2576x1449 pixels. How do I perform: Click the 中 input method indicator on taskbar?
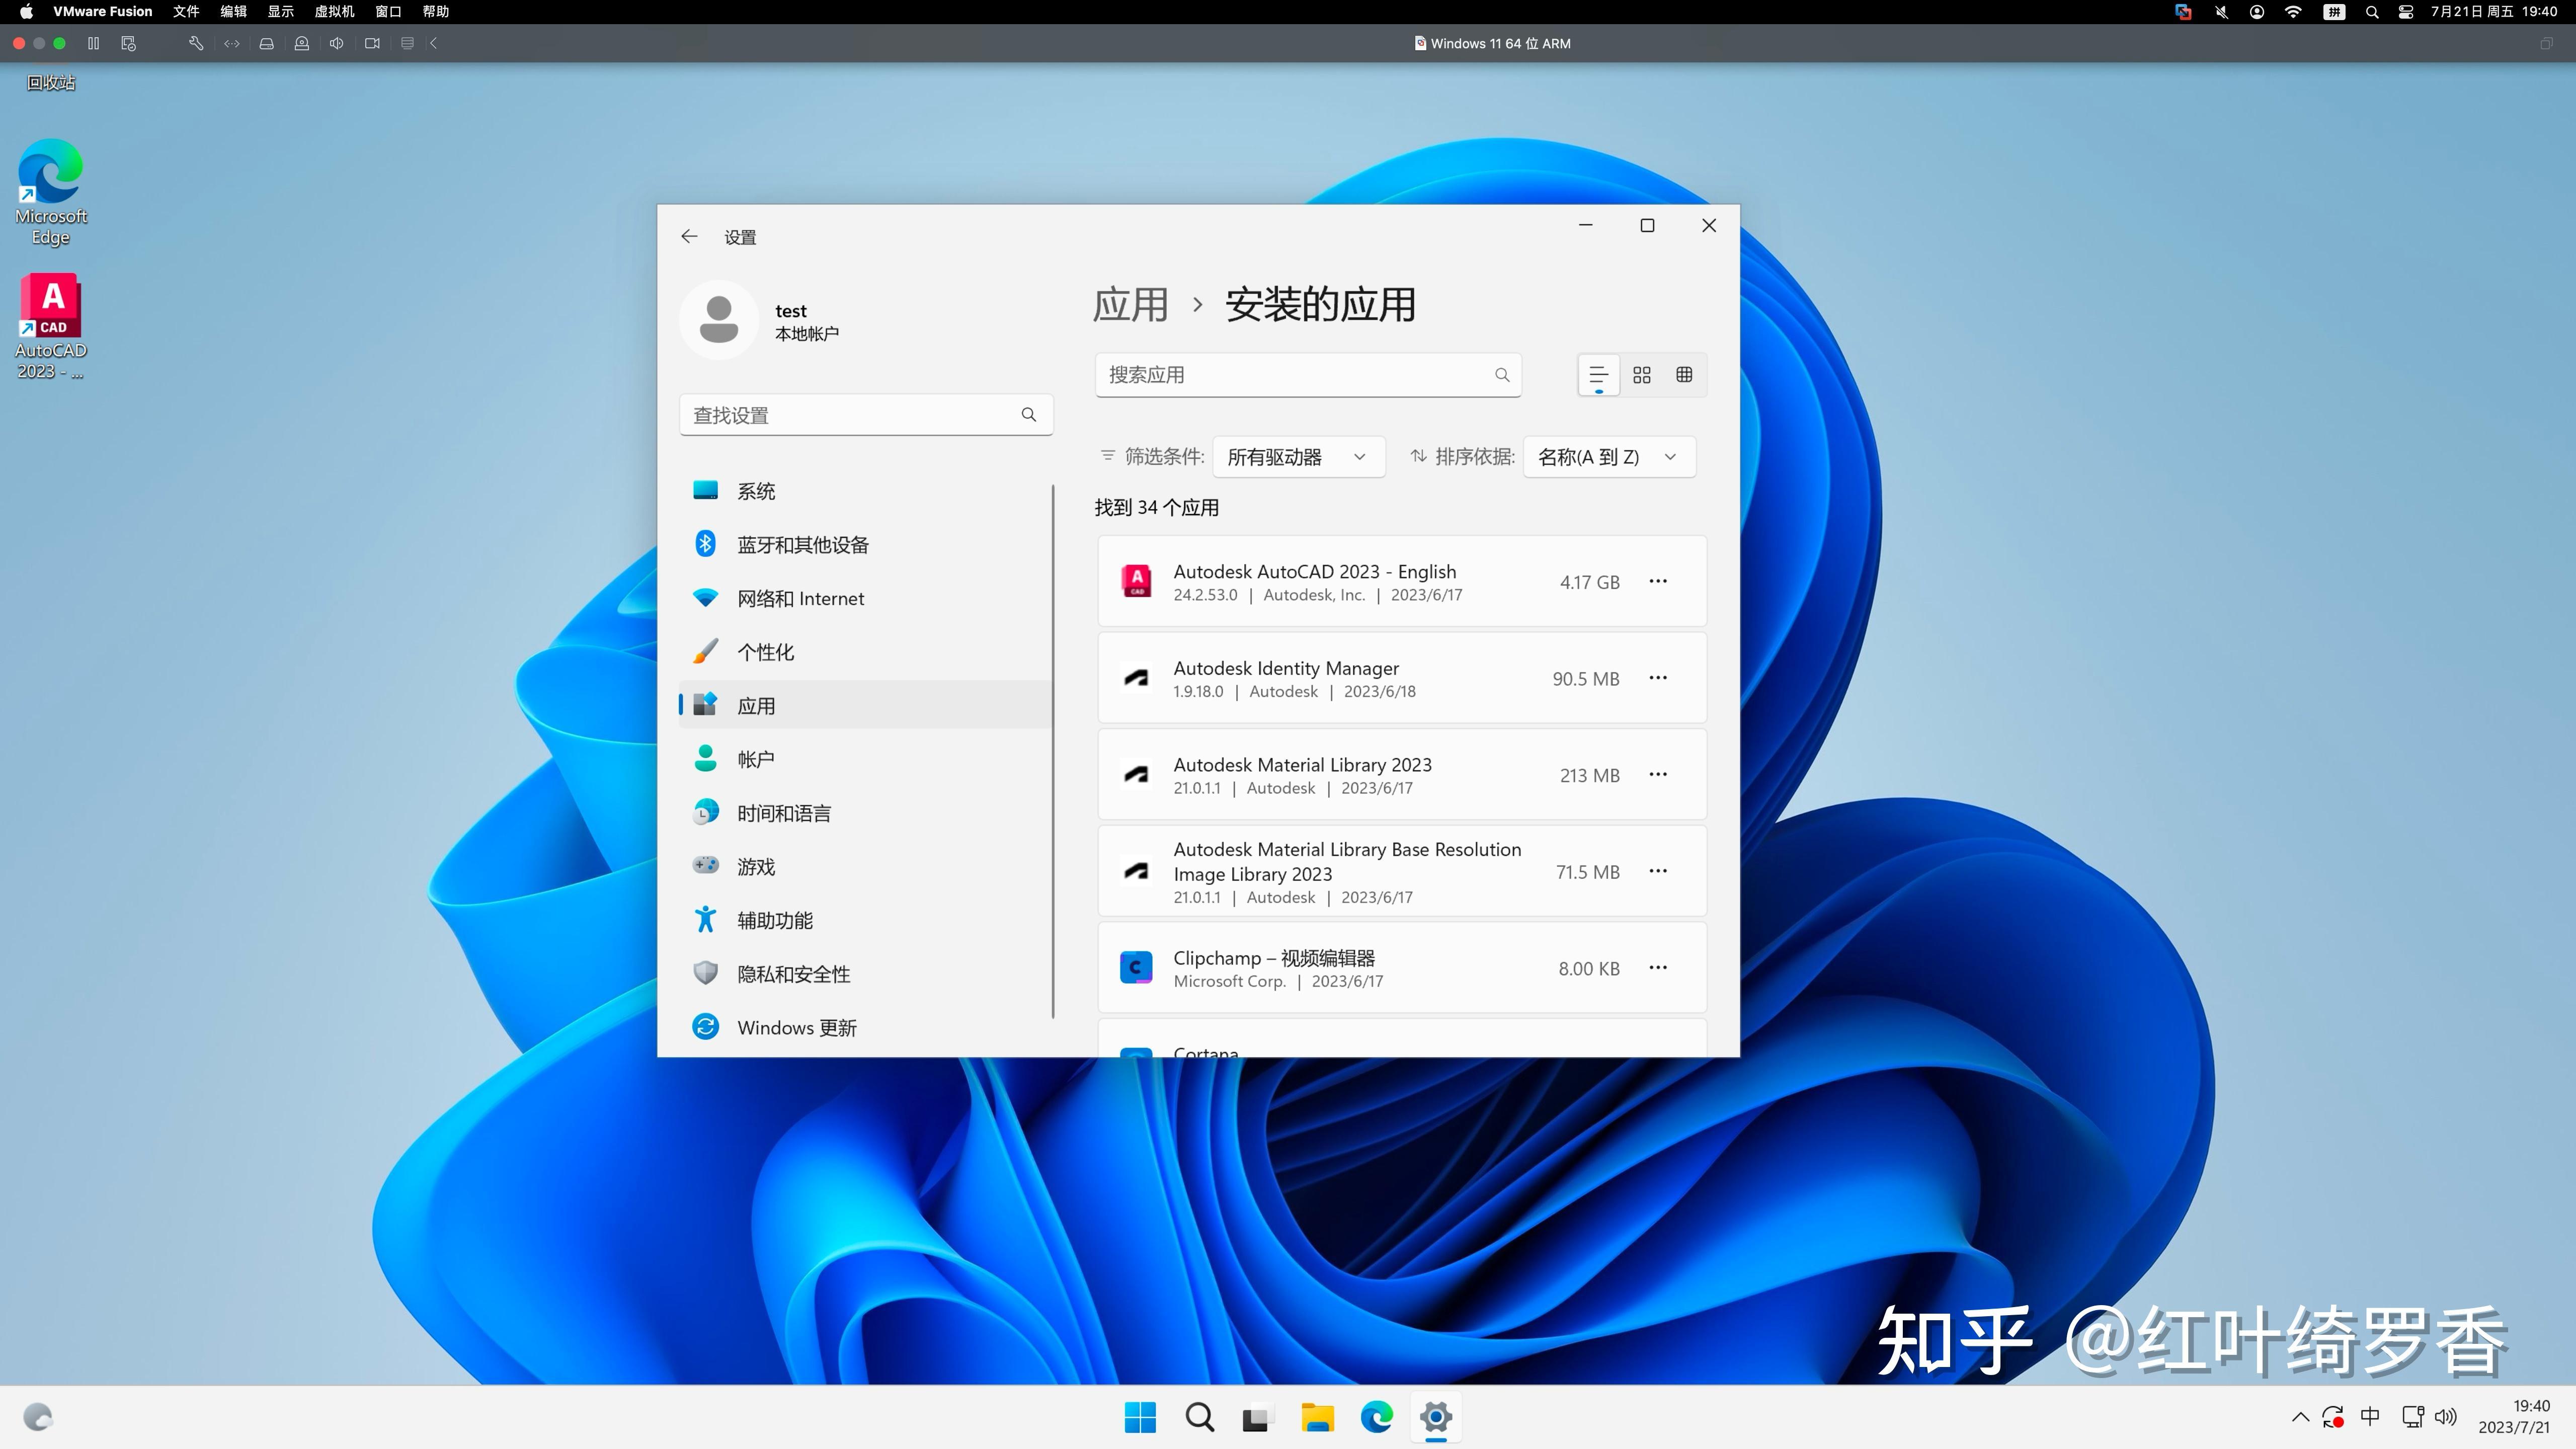[x=2370, y=1417]
